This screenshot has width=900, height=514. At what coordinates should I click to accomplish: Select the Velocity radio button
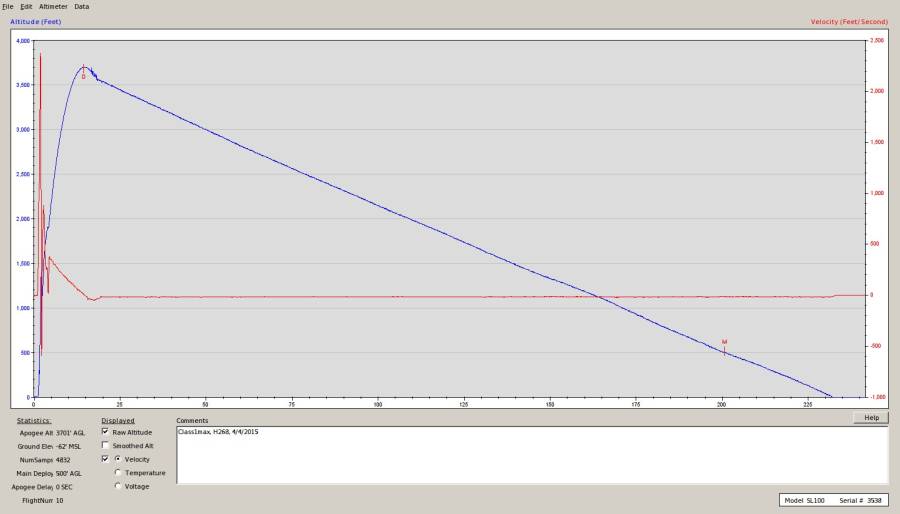[118, 459]
